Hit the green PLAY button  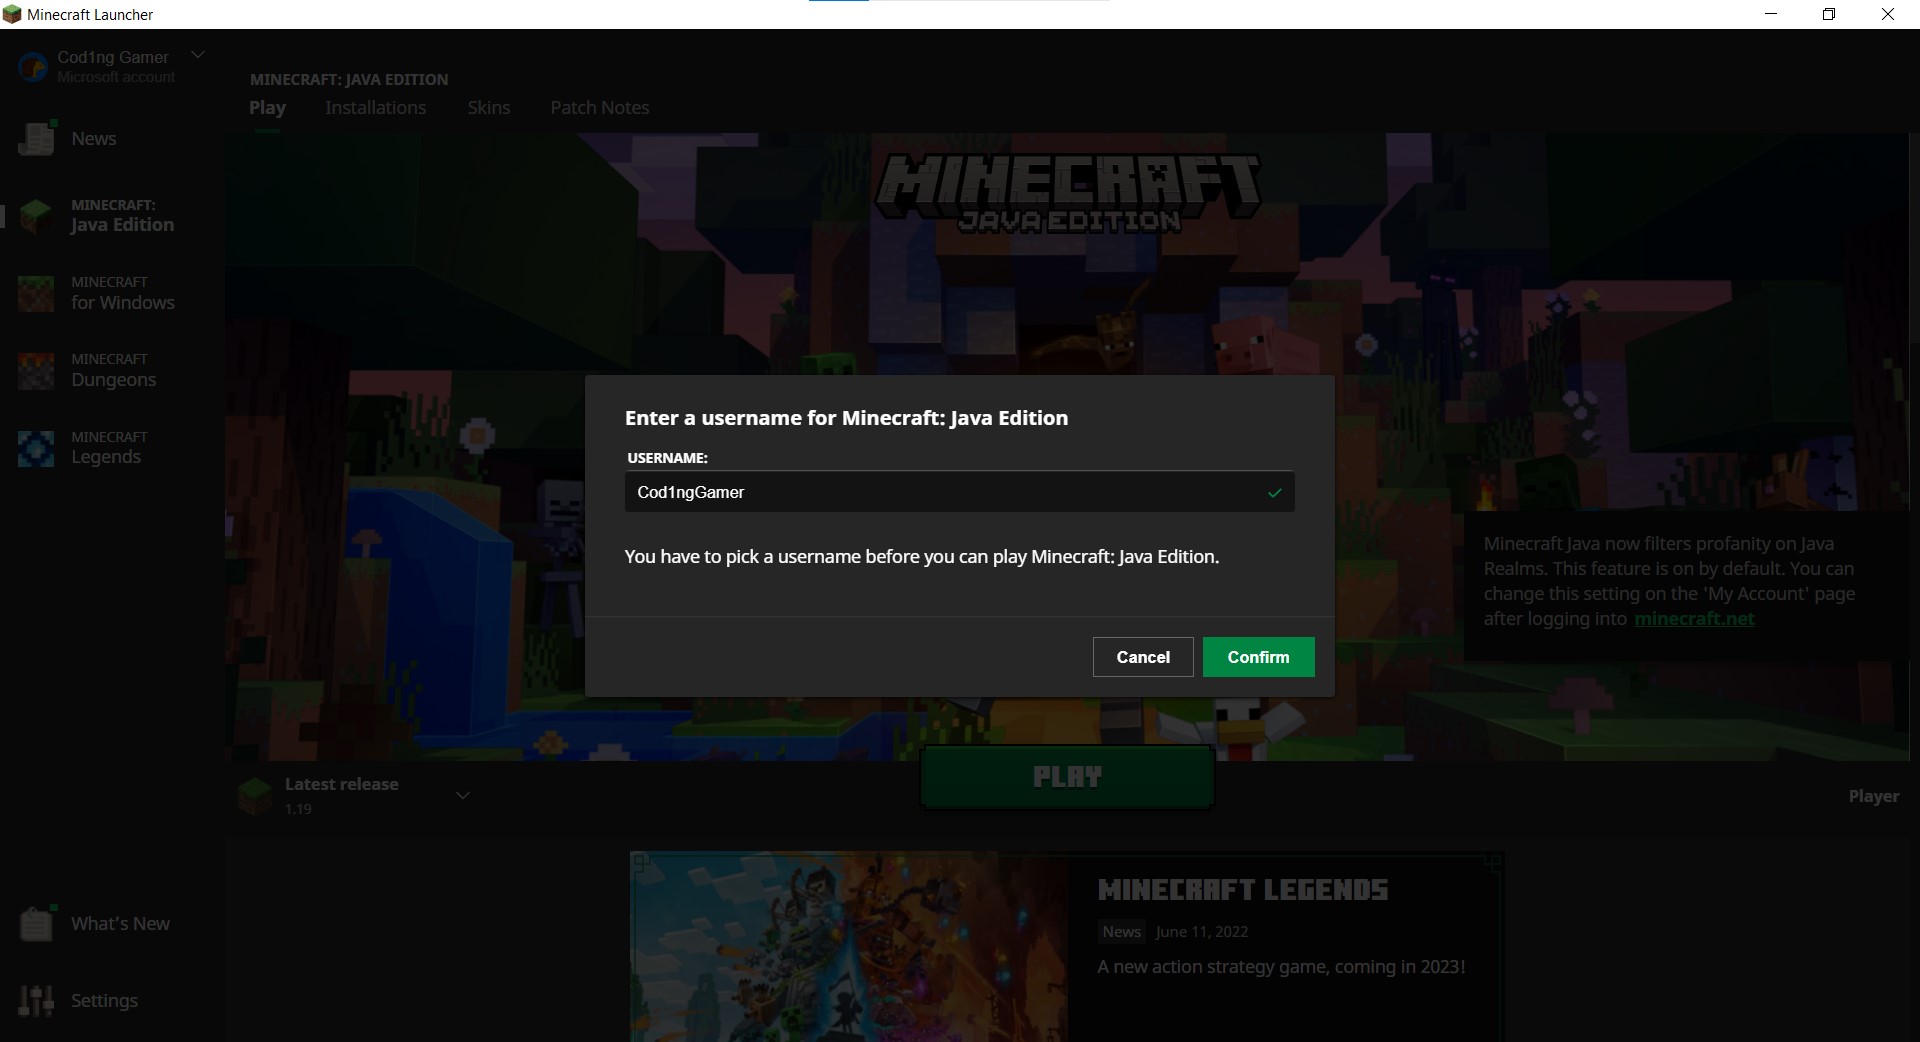pyautogui.click(x=1067, y=777)
